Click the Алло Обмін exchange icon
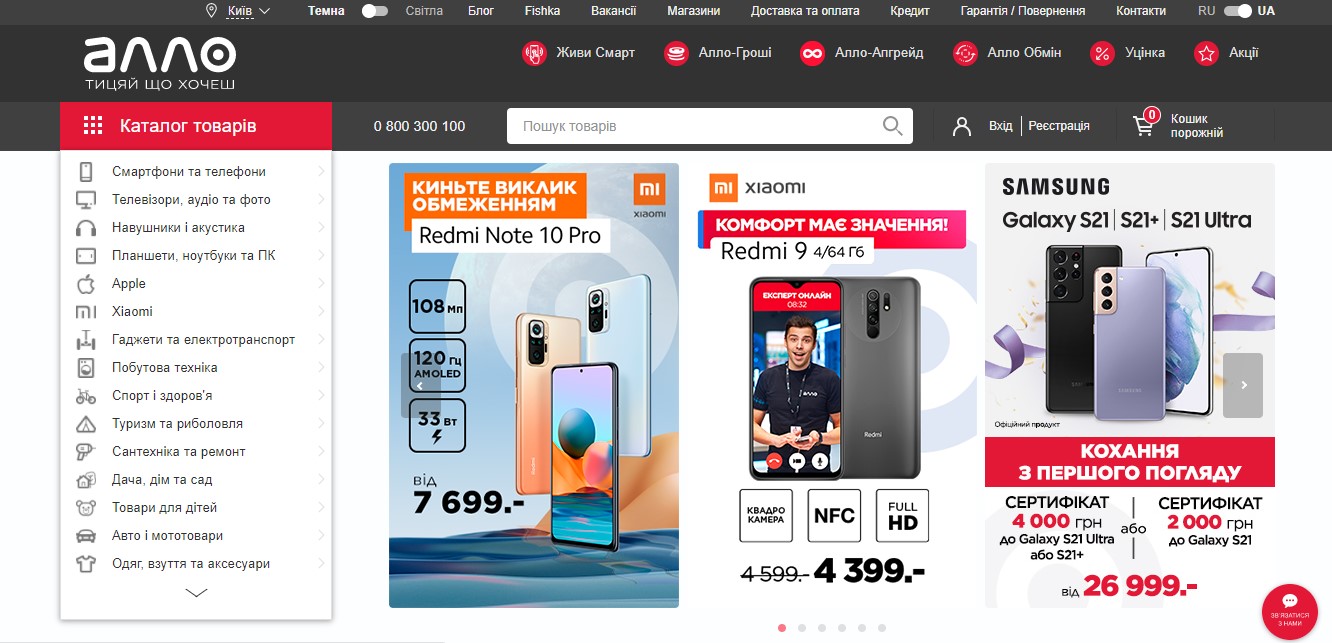The image size is (1332, 643). tap(965, 53)
